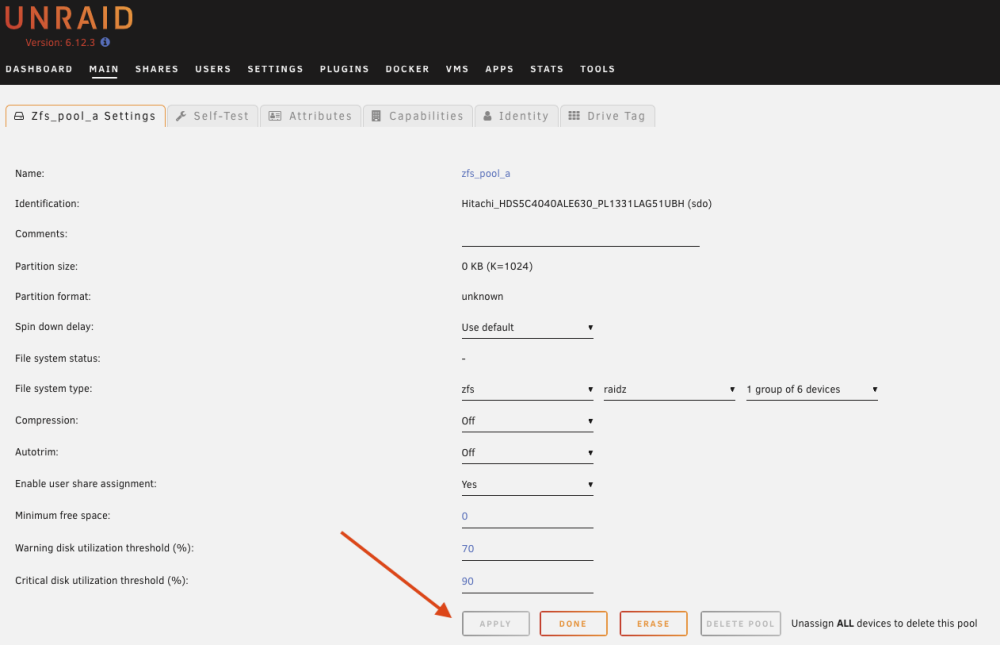Image resolution: width=1000 pixels, height=645 pixels.
Task: Focus the Comments input field
Action: click(580, 235)
